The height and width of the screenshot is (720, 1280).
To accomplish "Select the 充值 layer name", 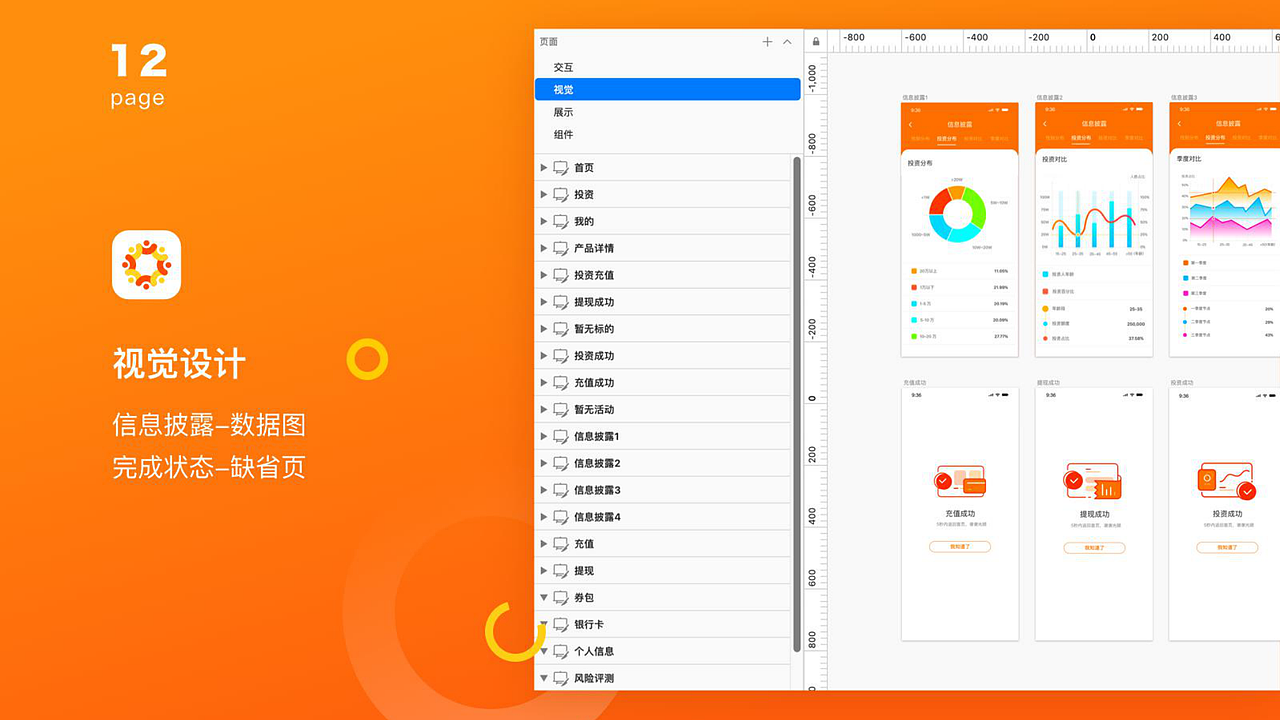I will 584,544.
